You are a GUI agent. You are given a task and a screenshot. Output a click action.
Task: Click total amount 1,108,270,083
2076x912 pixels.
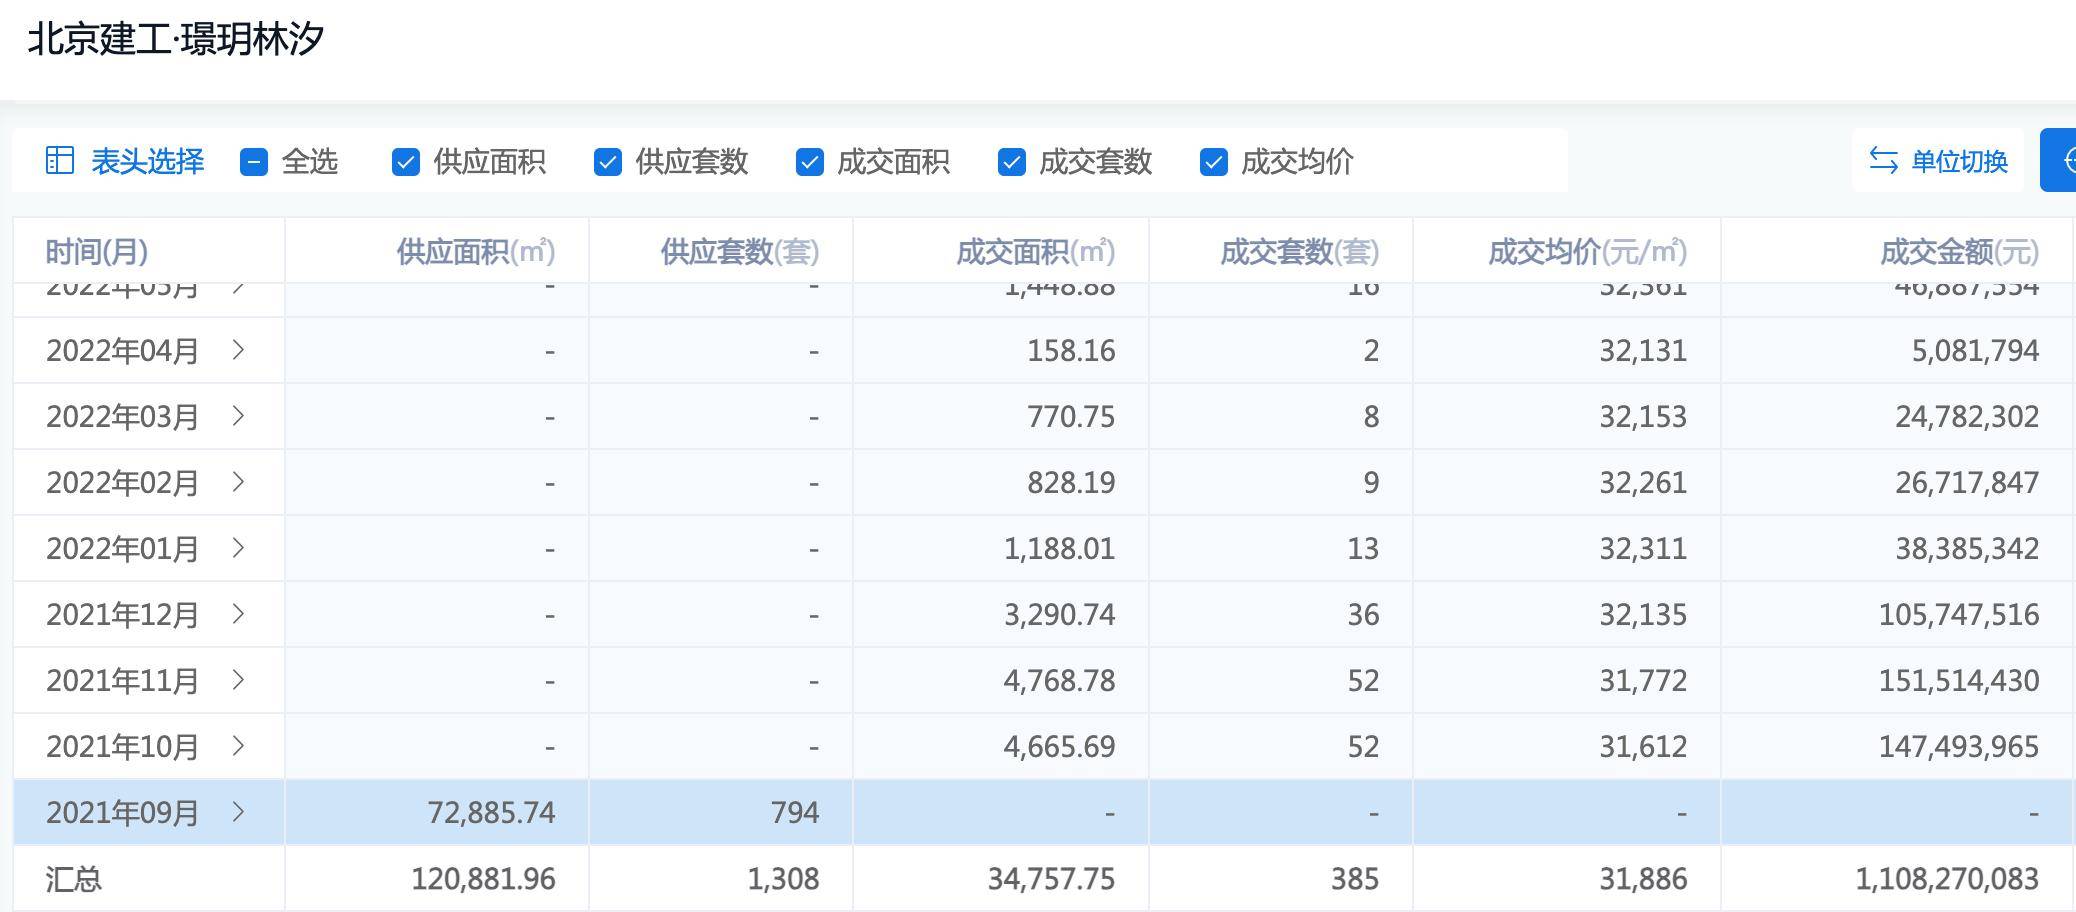tap(1947, 878)
